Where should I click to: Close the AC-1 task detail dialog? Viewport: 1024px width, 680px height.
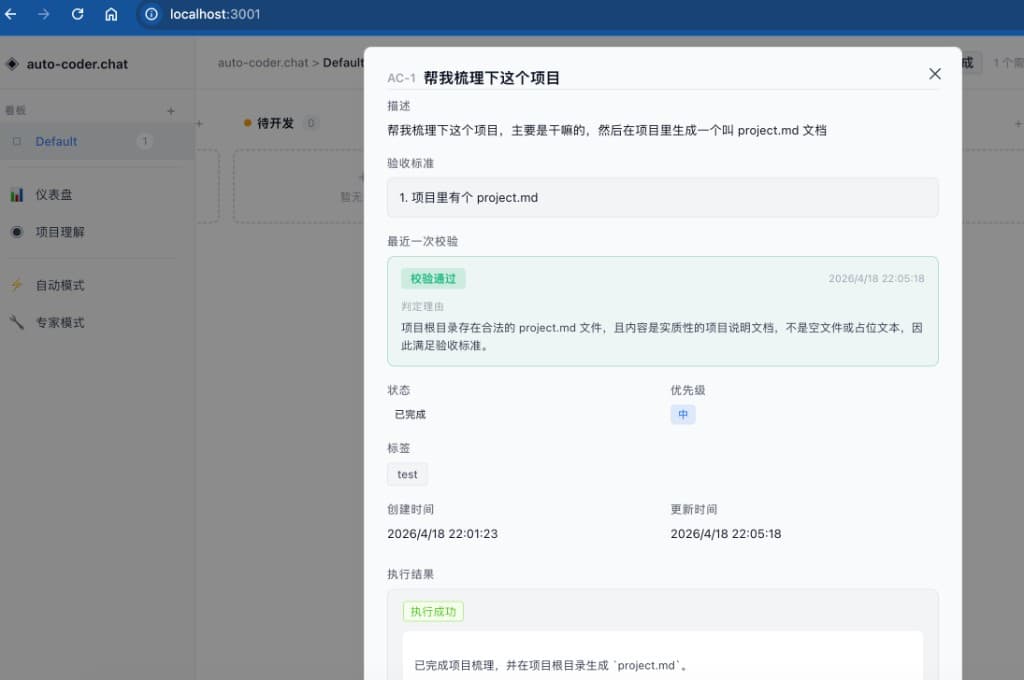[x=935, y=73]
